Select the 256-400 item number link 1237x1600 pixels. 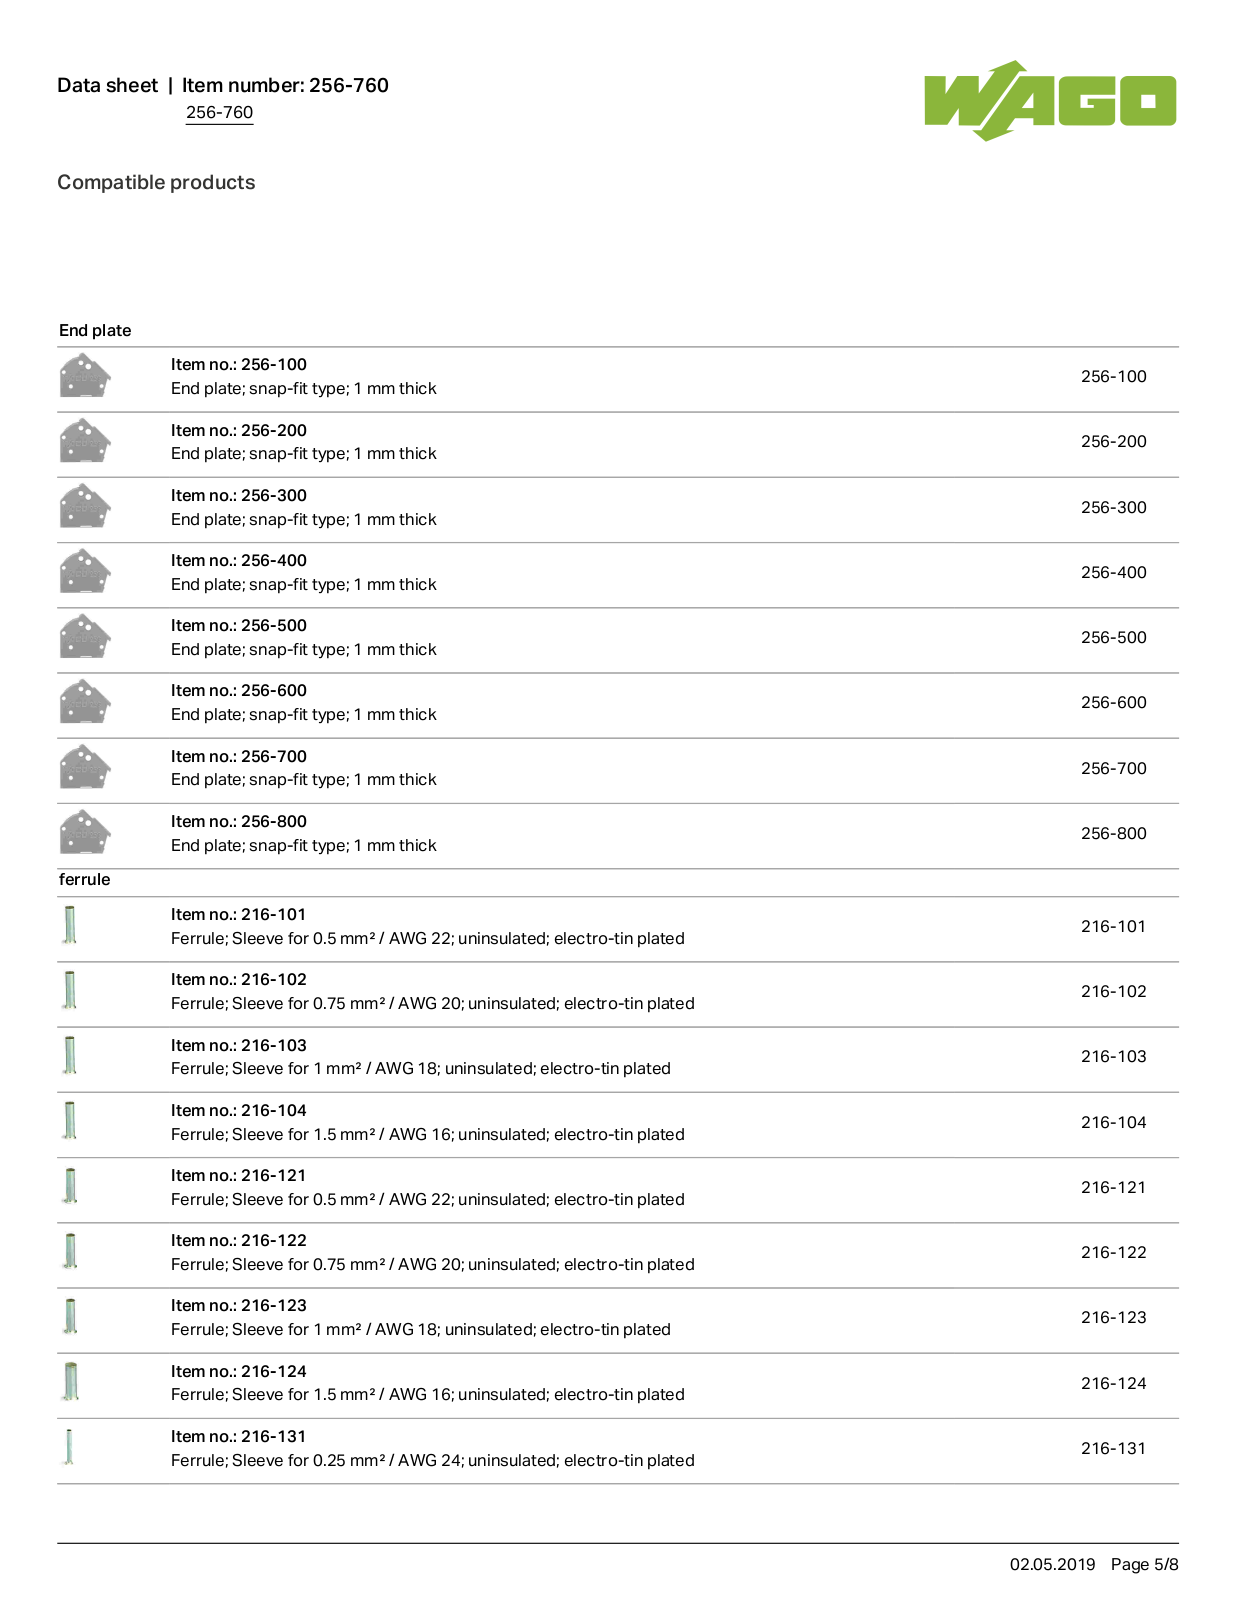(1113, 573)
